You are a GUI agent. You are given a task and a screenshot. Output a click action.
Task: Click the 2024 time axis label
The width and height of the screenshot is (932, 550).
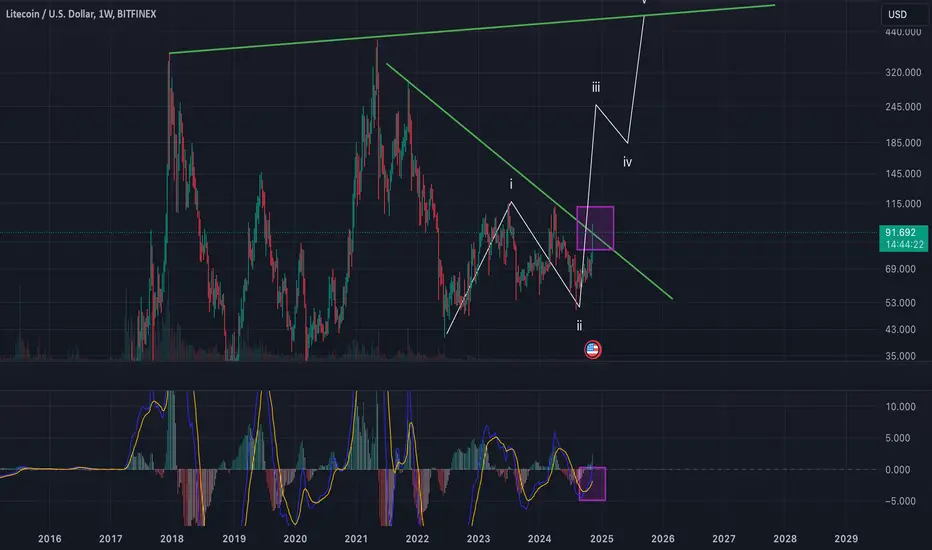click(540, 539)
